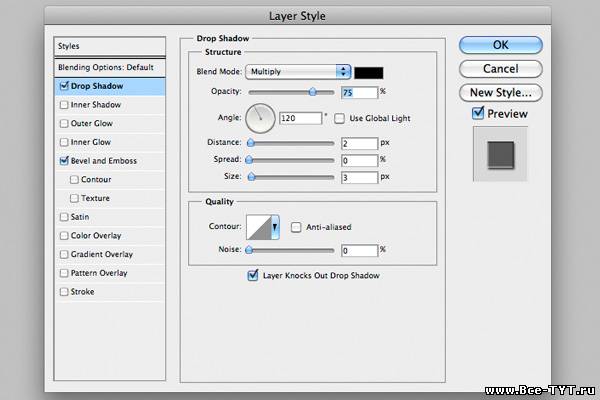Screen dimensions: 600x400
Task: Click the Noise slider handle
Action: (x=249, y=250)
